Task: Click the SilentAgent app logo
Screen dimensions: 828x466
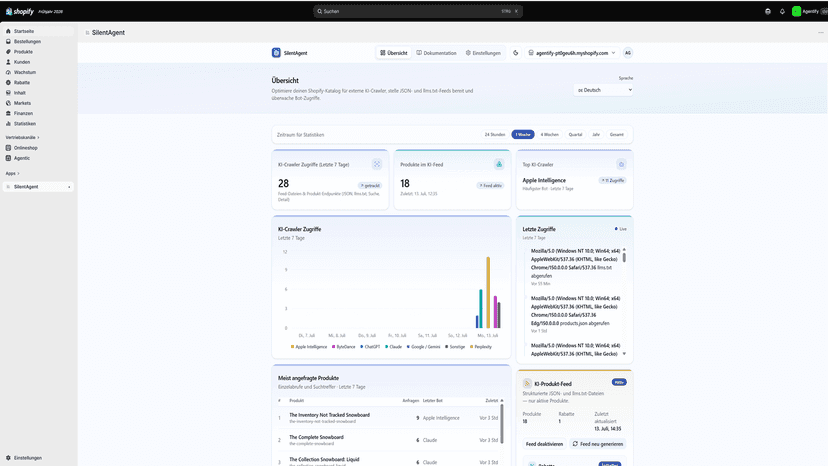Action: click(x=276, y=53)
